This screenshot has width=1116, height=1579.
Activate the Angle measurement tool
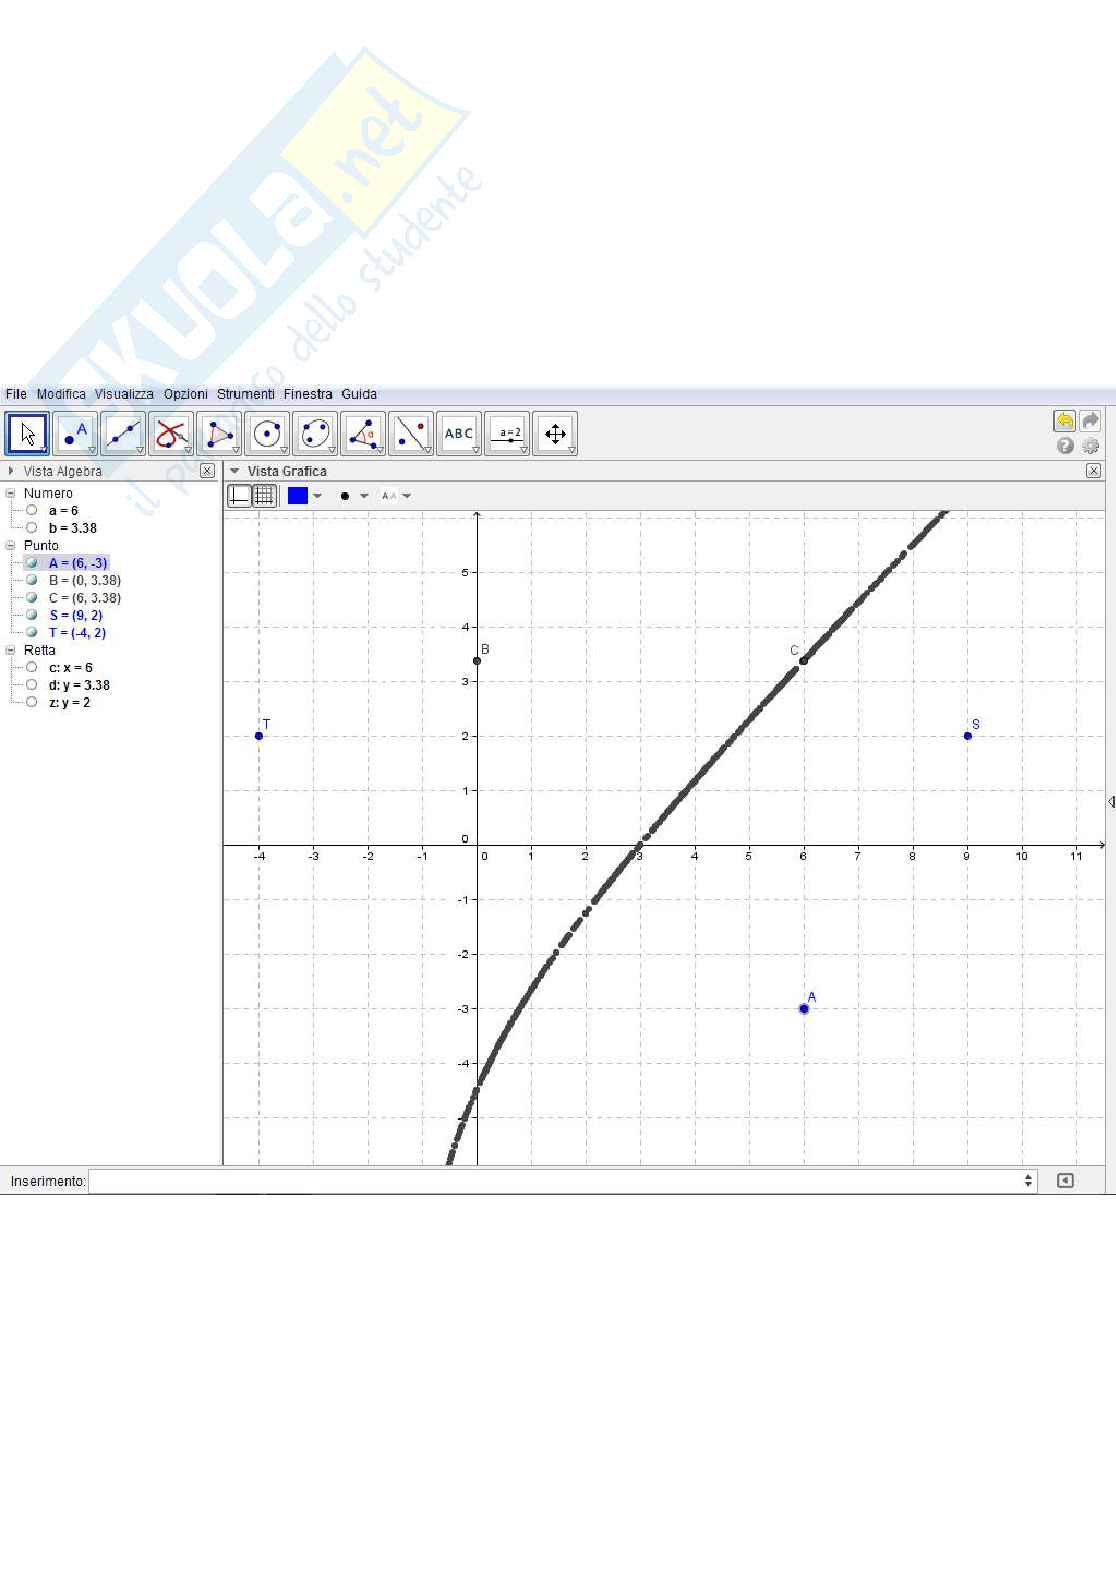363,434
